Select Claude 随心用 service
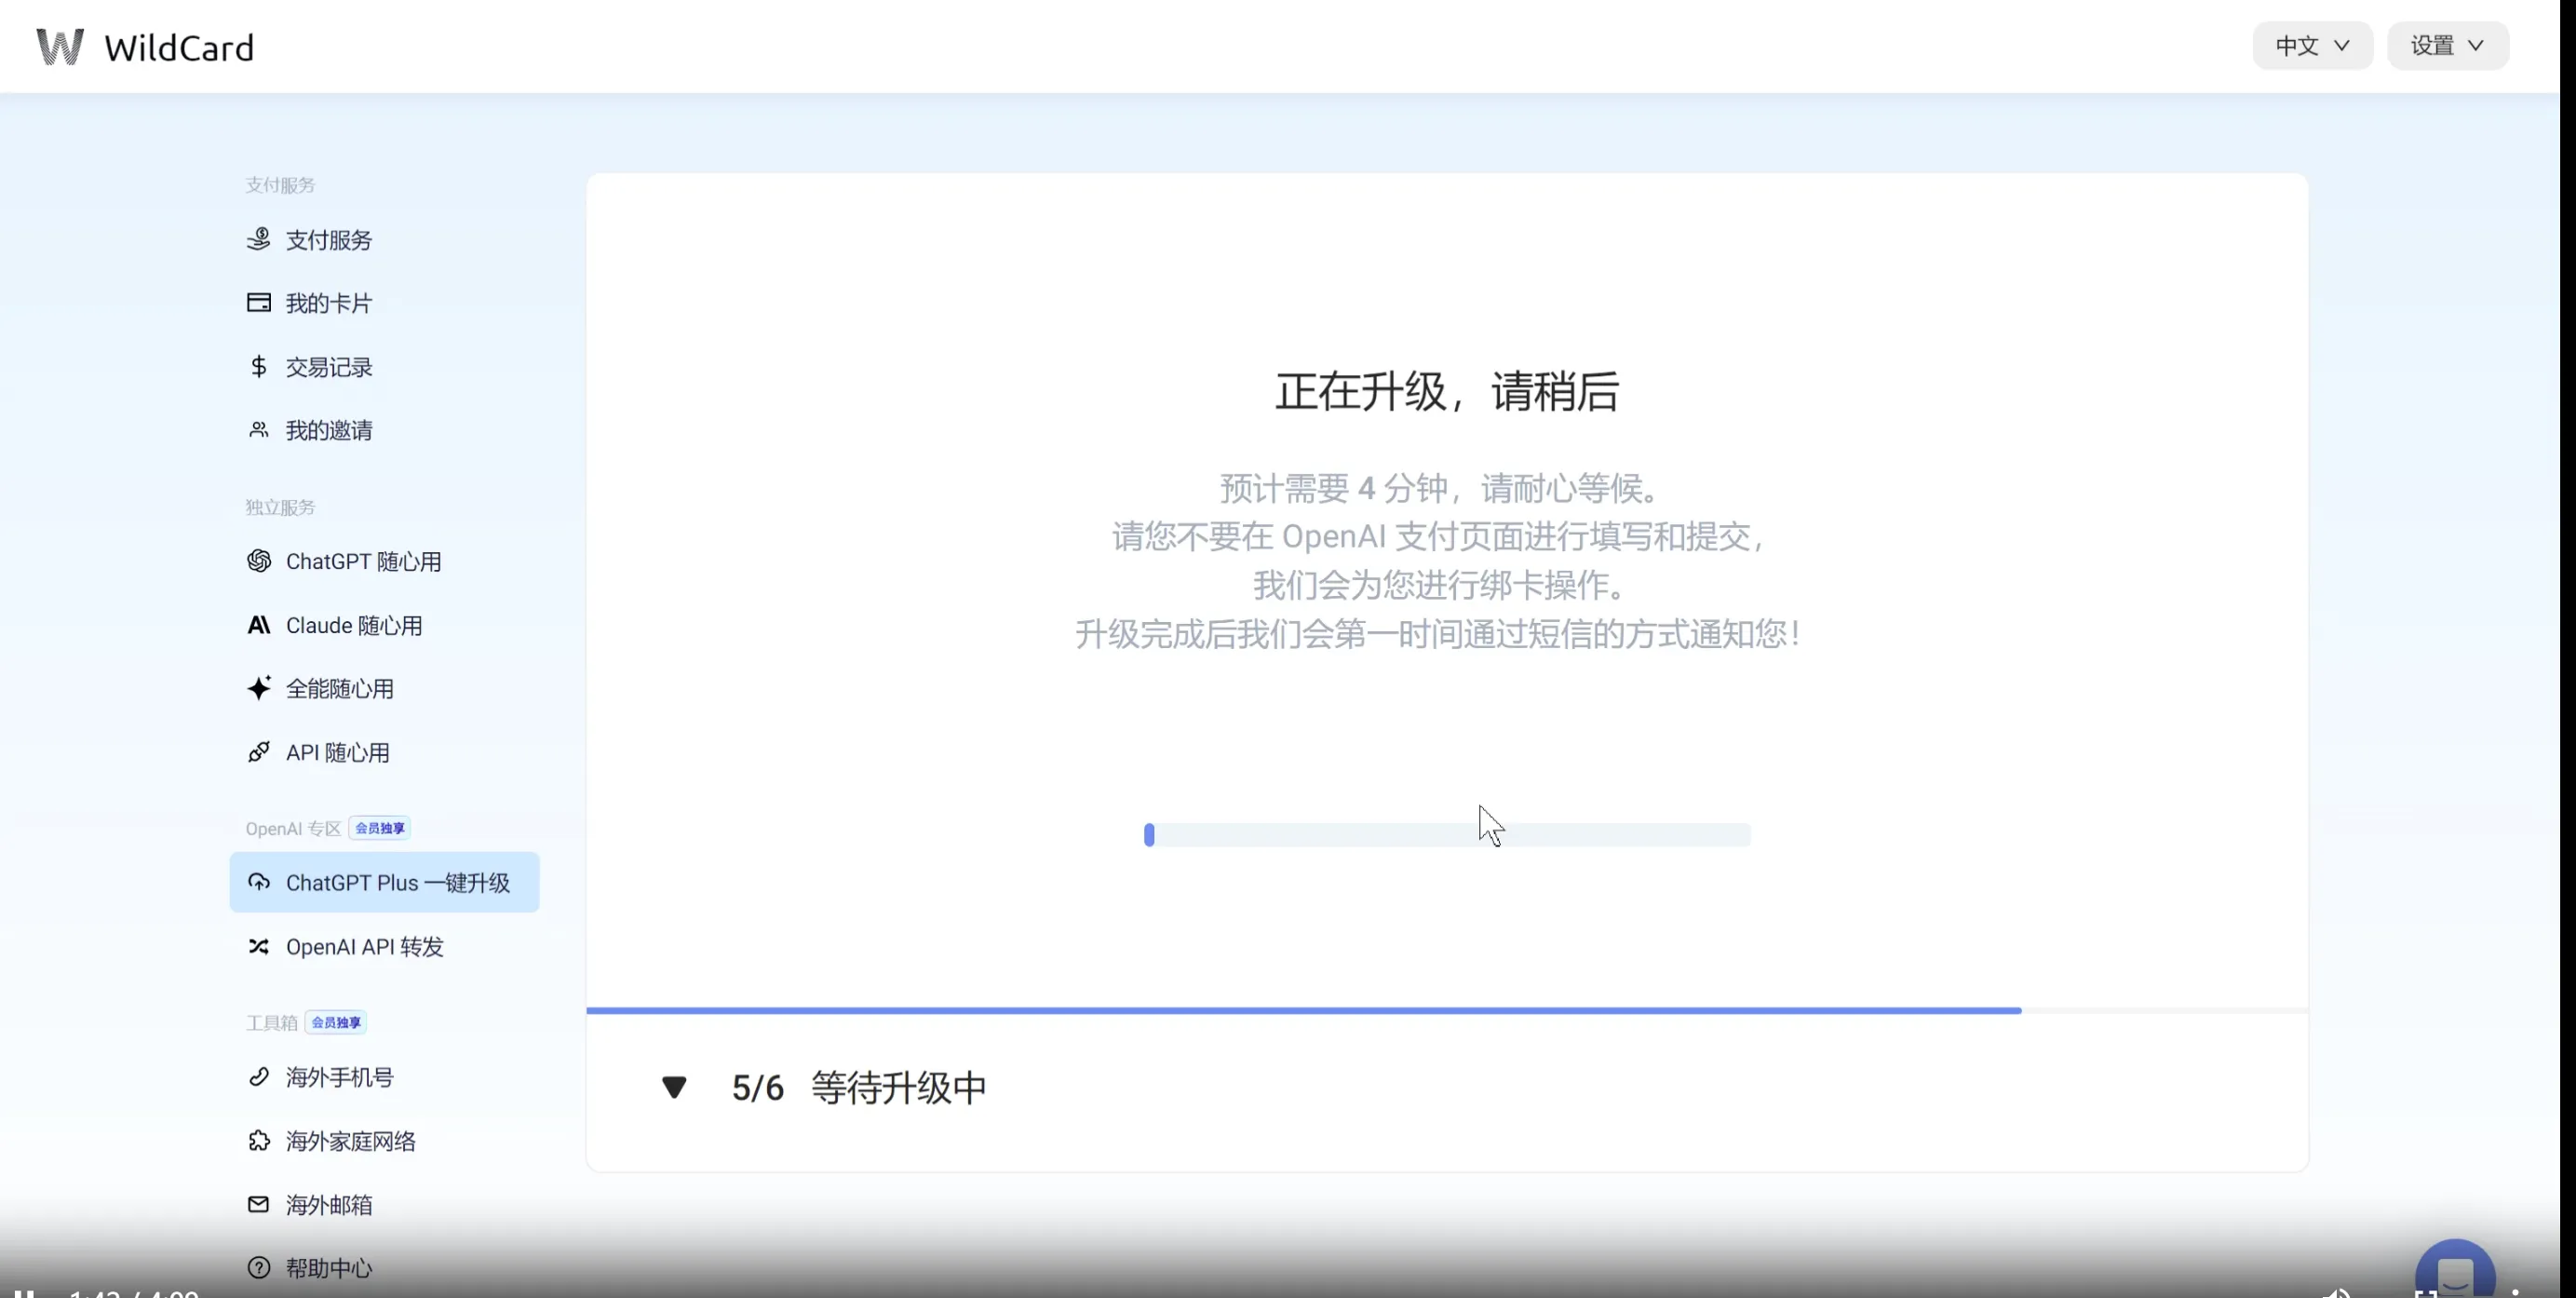This screenshot has width=2576, height=1298. [x=353, y=626]
